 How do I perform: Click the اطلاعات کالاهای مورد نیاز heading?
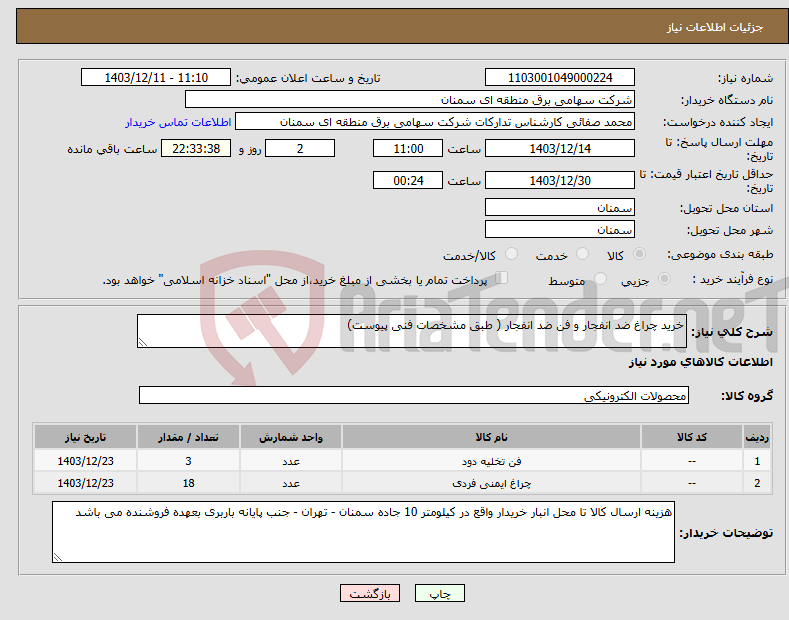click(x=700, y=362)
